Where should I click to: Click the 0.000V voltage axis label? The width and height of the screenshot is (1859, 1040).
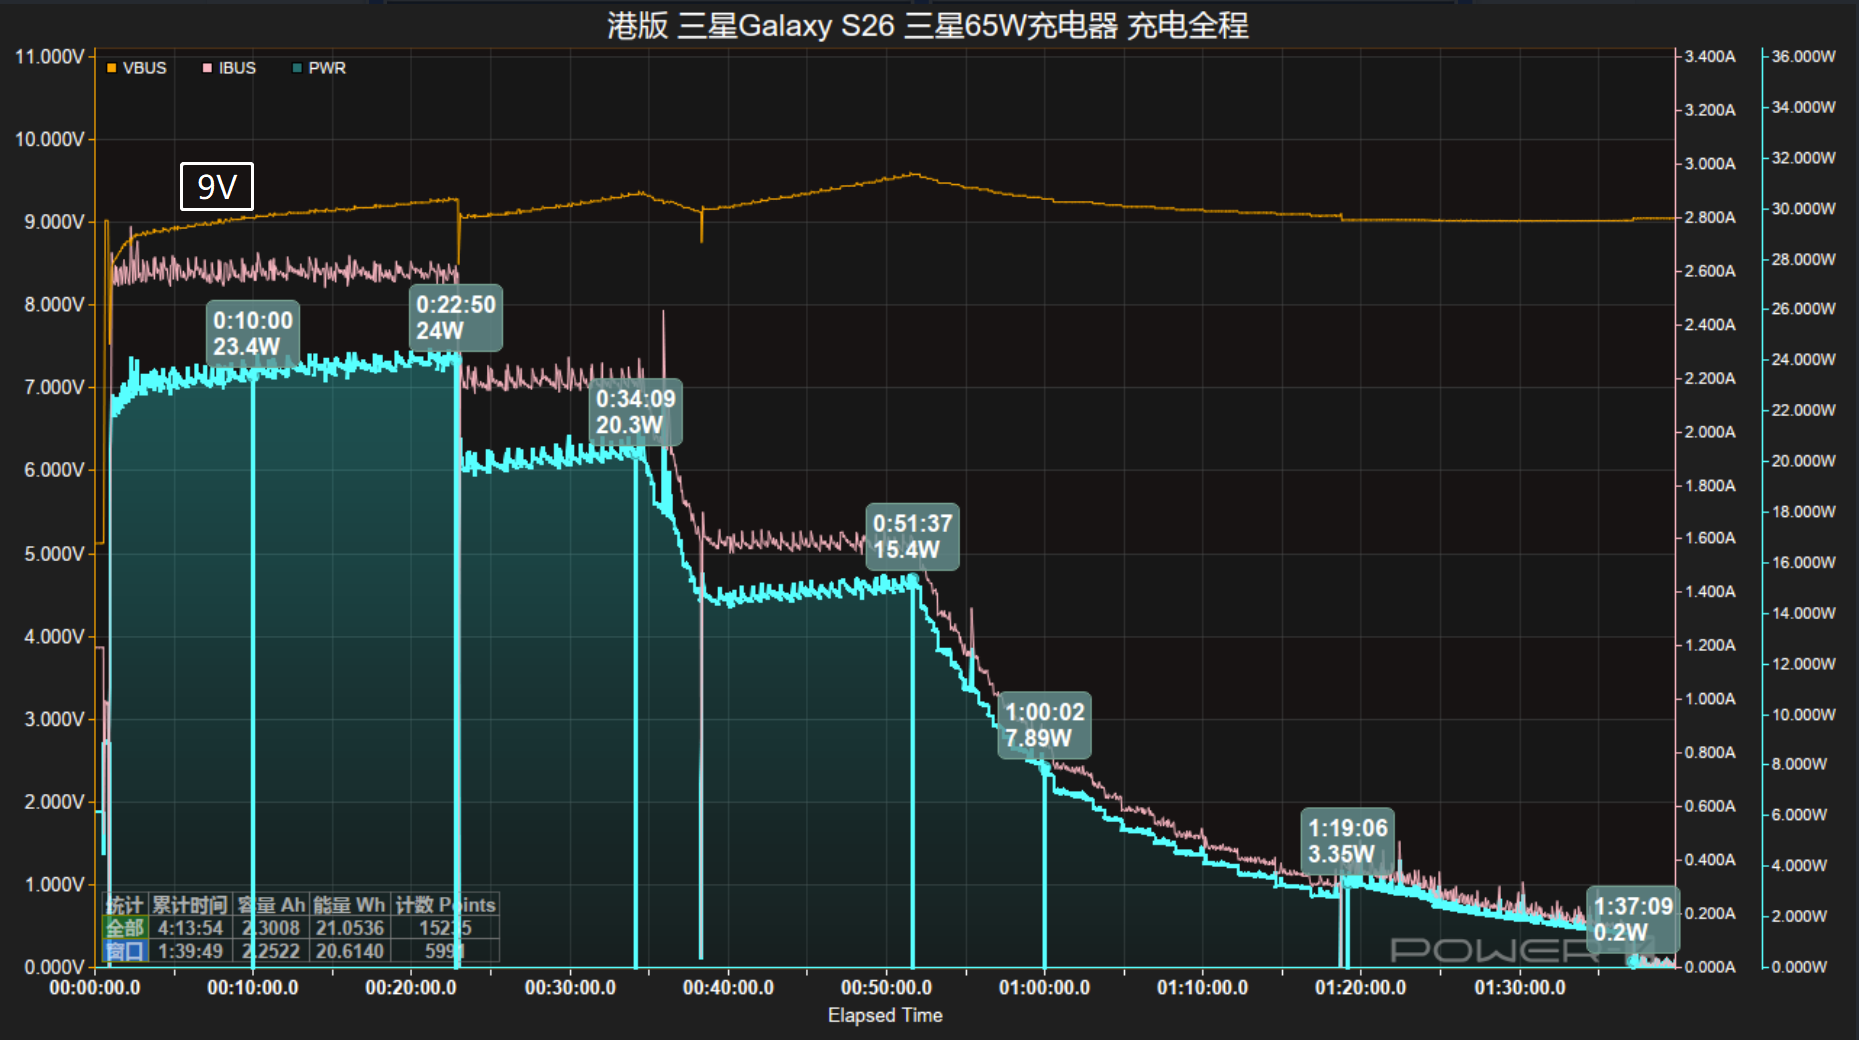(54, 967)
